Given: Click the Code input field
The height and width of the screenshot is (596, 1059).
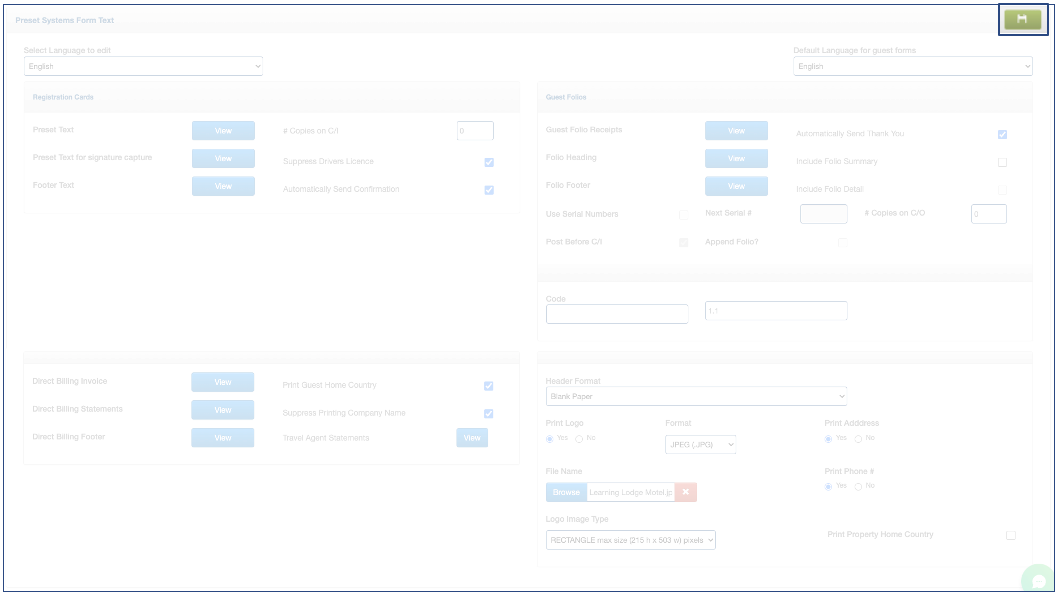Looking at the screenshot, I should pos(617,314).
